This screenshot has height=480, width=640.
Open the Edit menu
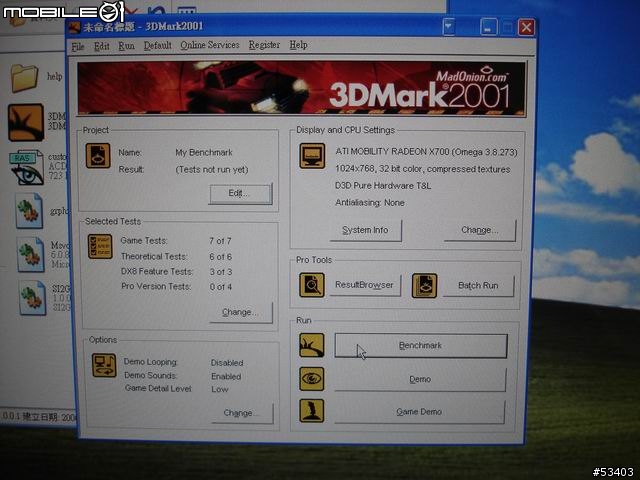(x=102, y=47)
